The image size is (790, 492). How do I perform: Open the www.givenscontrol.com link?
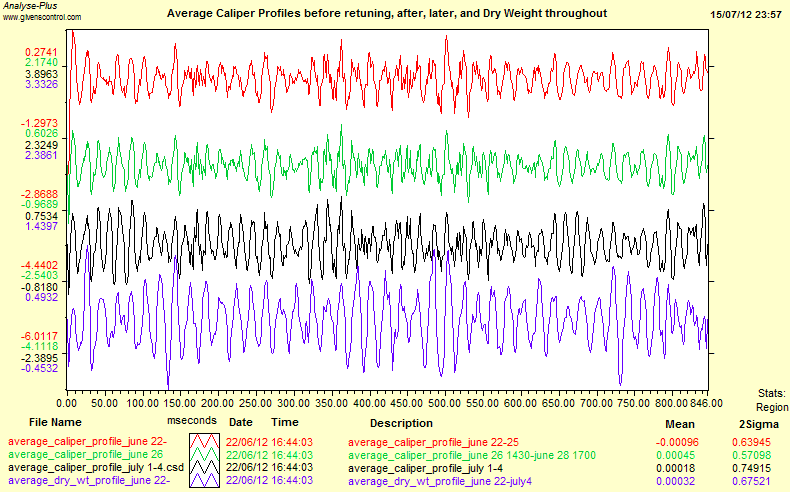42,17
